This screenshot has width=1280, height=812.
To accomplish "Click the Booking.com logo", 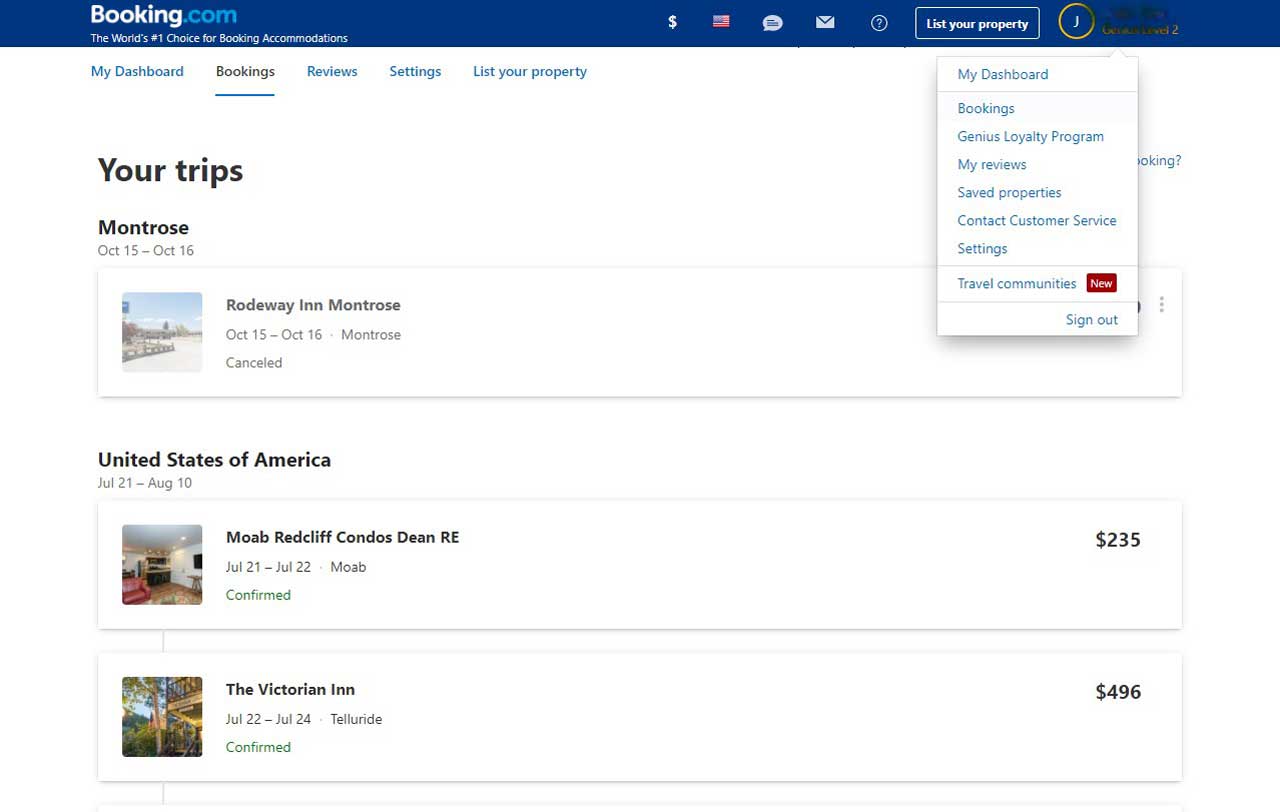I will click(164, 15).
